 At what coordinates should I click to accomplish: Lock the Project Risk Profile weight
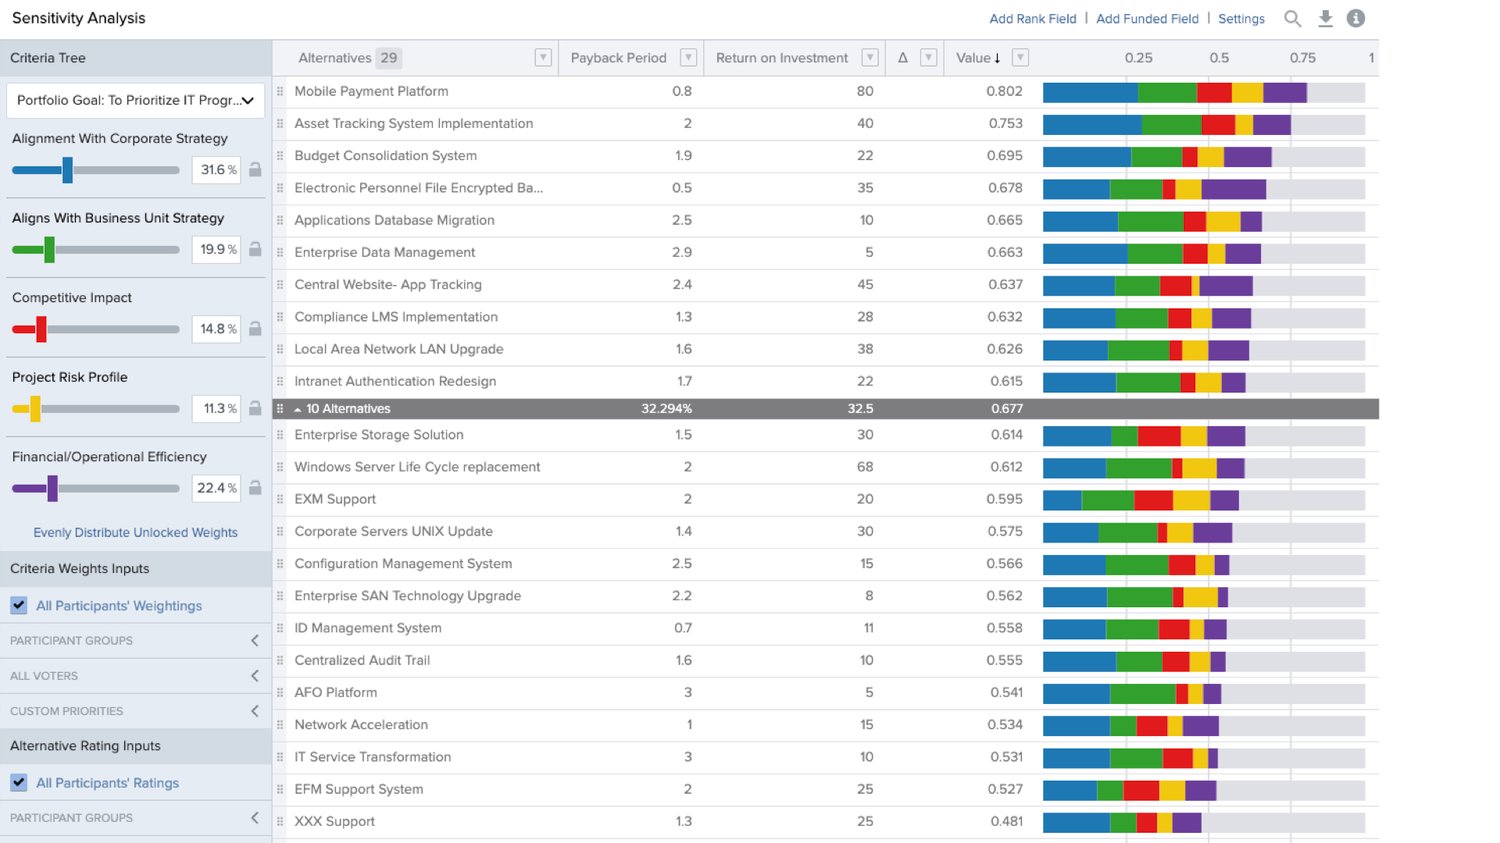point(255,408)
